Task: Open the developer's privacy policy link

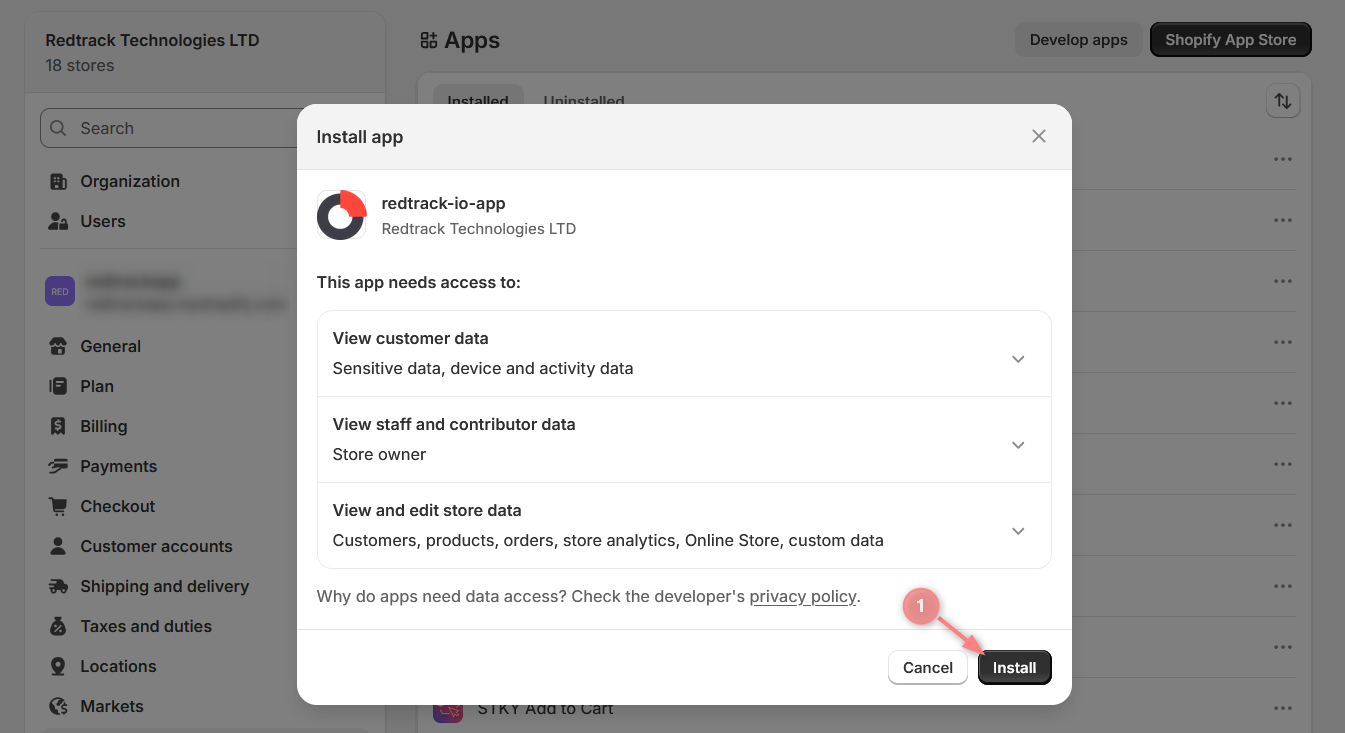Action: tap(803, 597)
